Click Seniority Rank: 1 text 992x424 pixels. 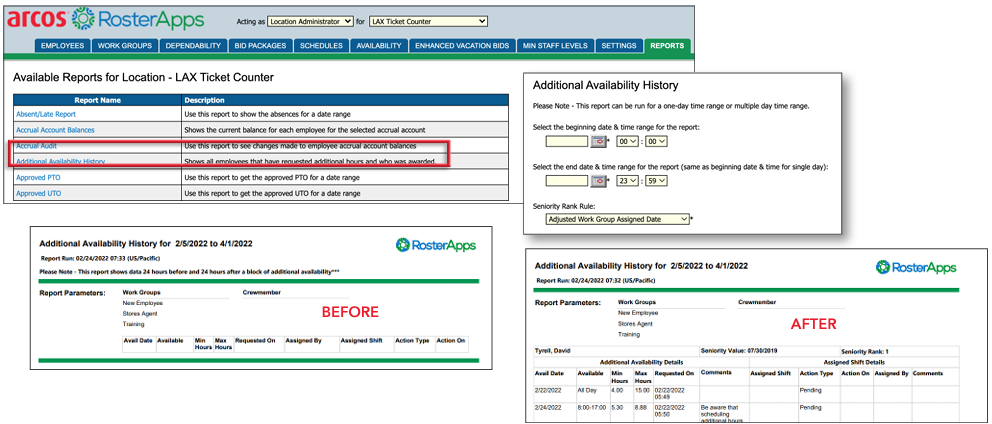[864, 351]
